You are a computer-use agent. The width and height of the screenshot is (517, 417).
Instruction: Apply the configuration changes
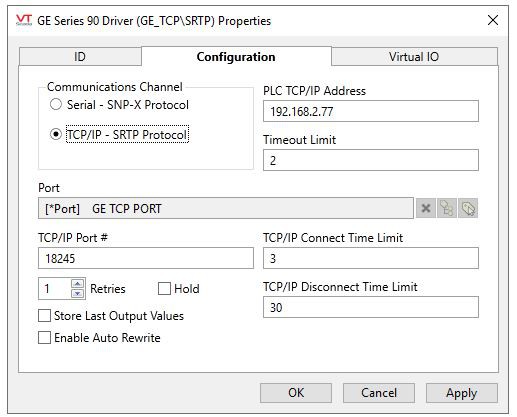tap(462, 393)
